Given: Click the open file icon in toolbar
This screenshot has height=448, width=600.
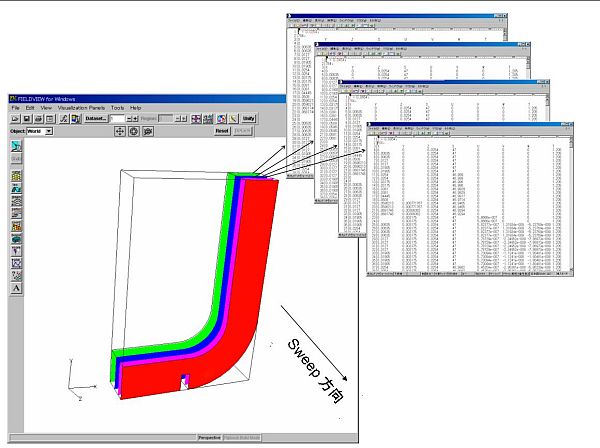Looking at the screenshot, I should (16, 118).
